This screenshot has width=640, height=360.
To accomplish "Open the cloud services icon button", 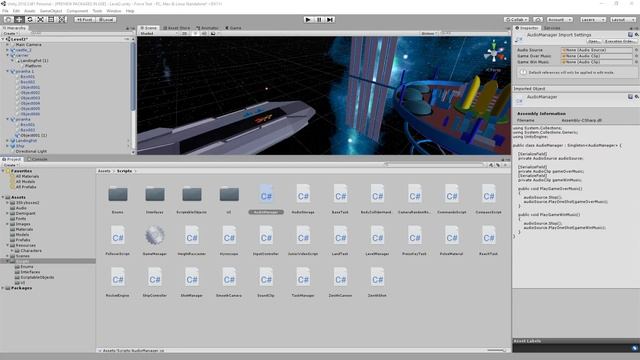I will (538, 20).
